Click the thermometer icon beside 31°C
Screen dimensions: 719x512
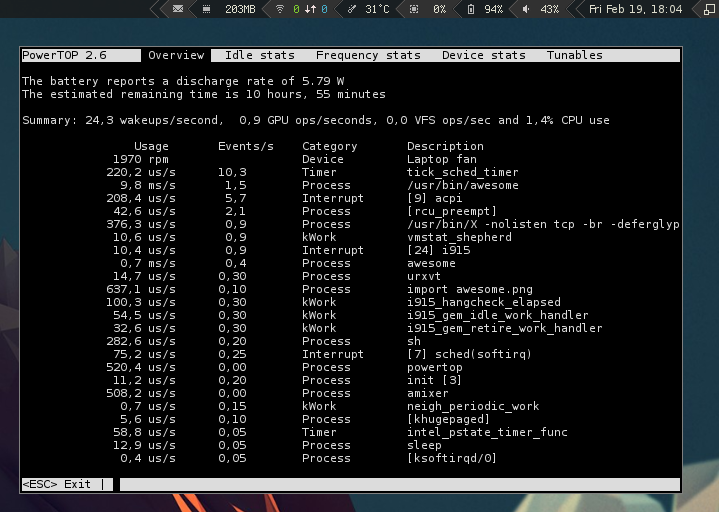pos(352,9)
